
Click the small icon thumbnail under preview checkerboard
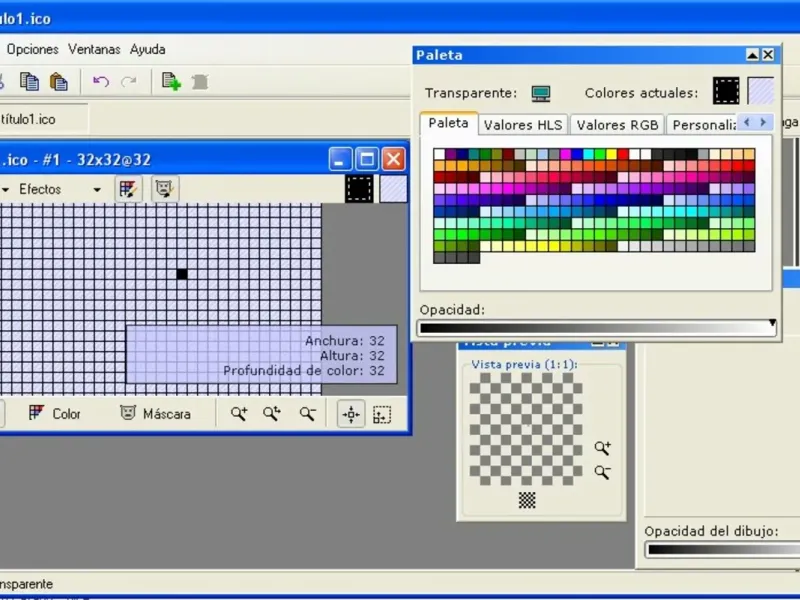tap(527, 500)
